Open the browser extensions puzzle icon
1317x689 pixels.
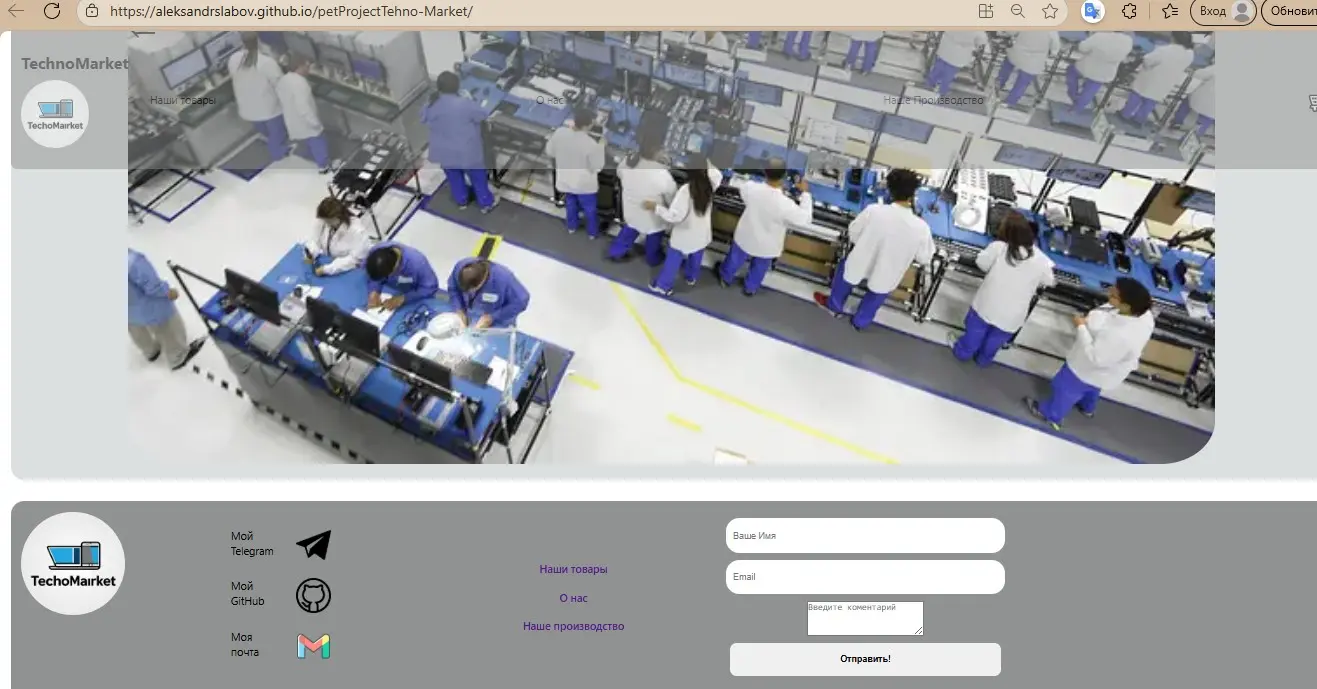tap(1129, 11)
